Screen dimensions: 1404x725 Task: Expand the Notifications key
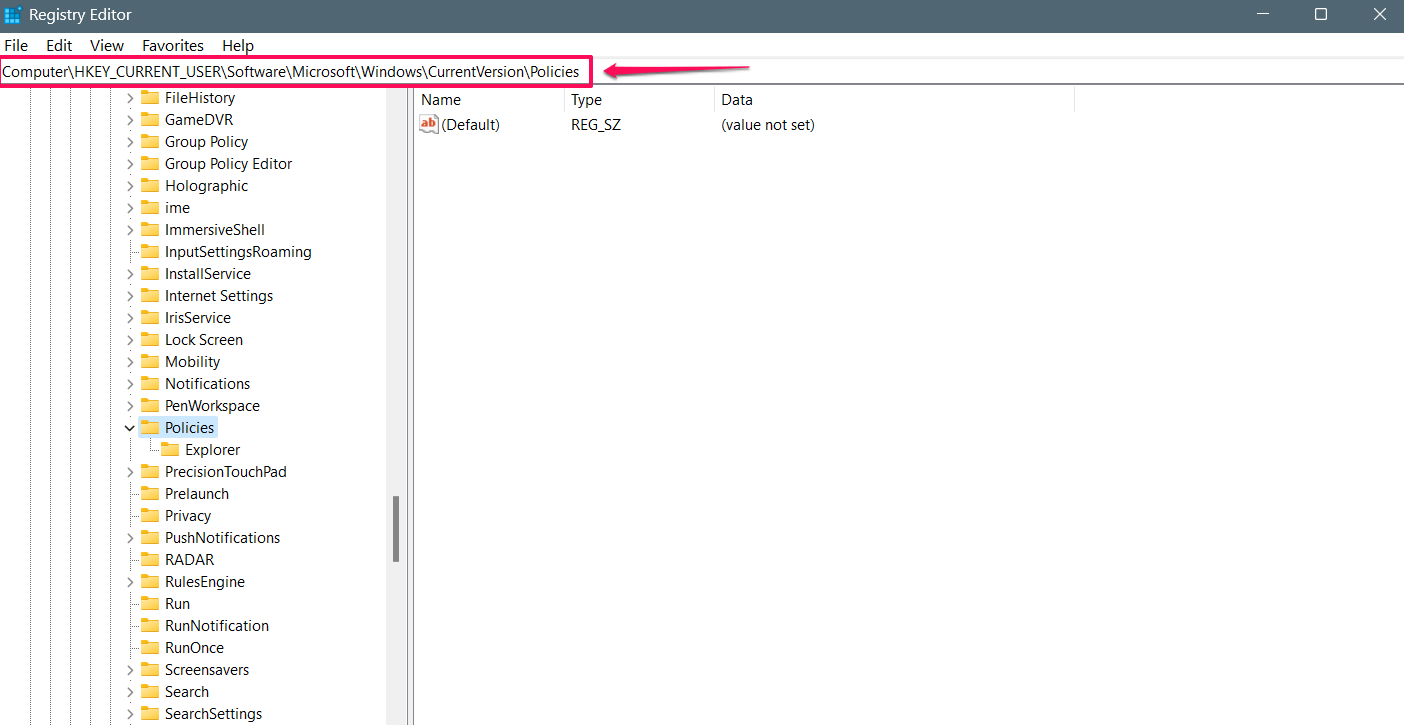[130, 384]
